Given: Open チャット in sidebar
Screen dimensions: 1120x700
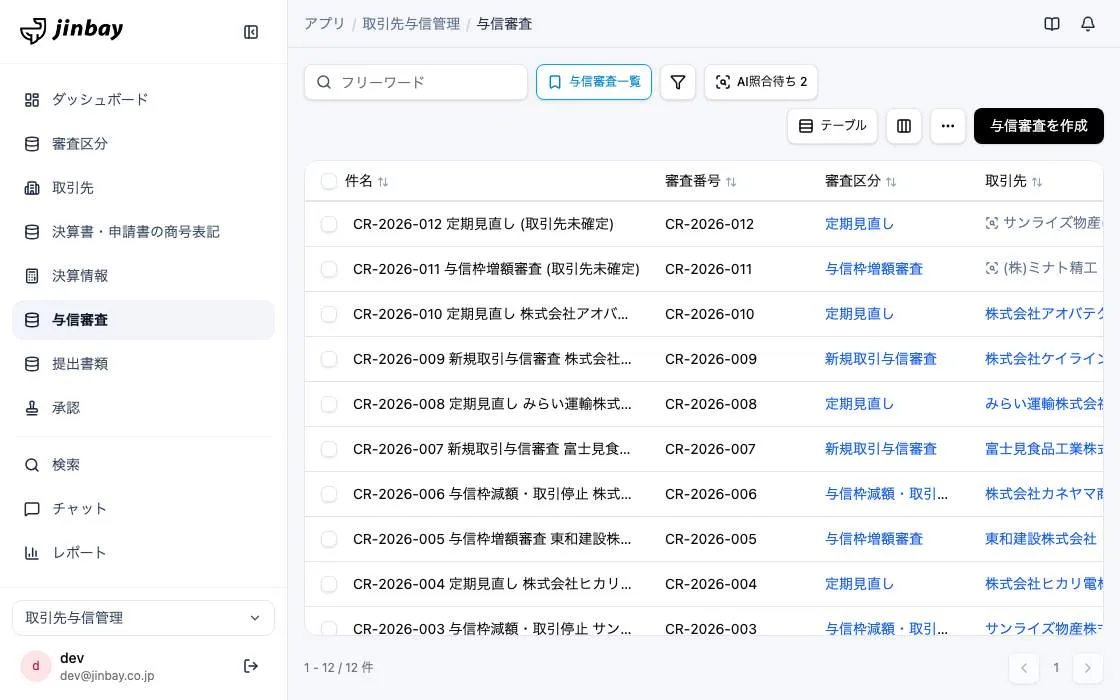Looking at the screenshot, I should coord(143,509).
